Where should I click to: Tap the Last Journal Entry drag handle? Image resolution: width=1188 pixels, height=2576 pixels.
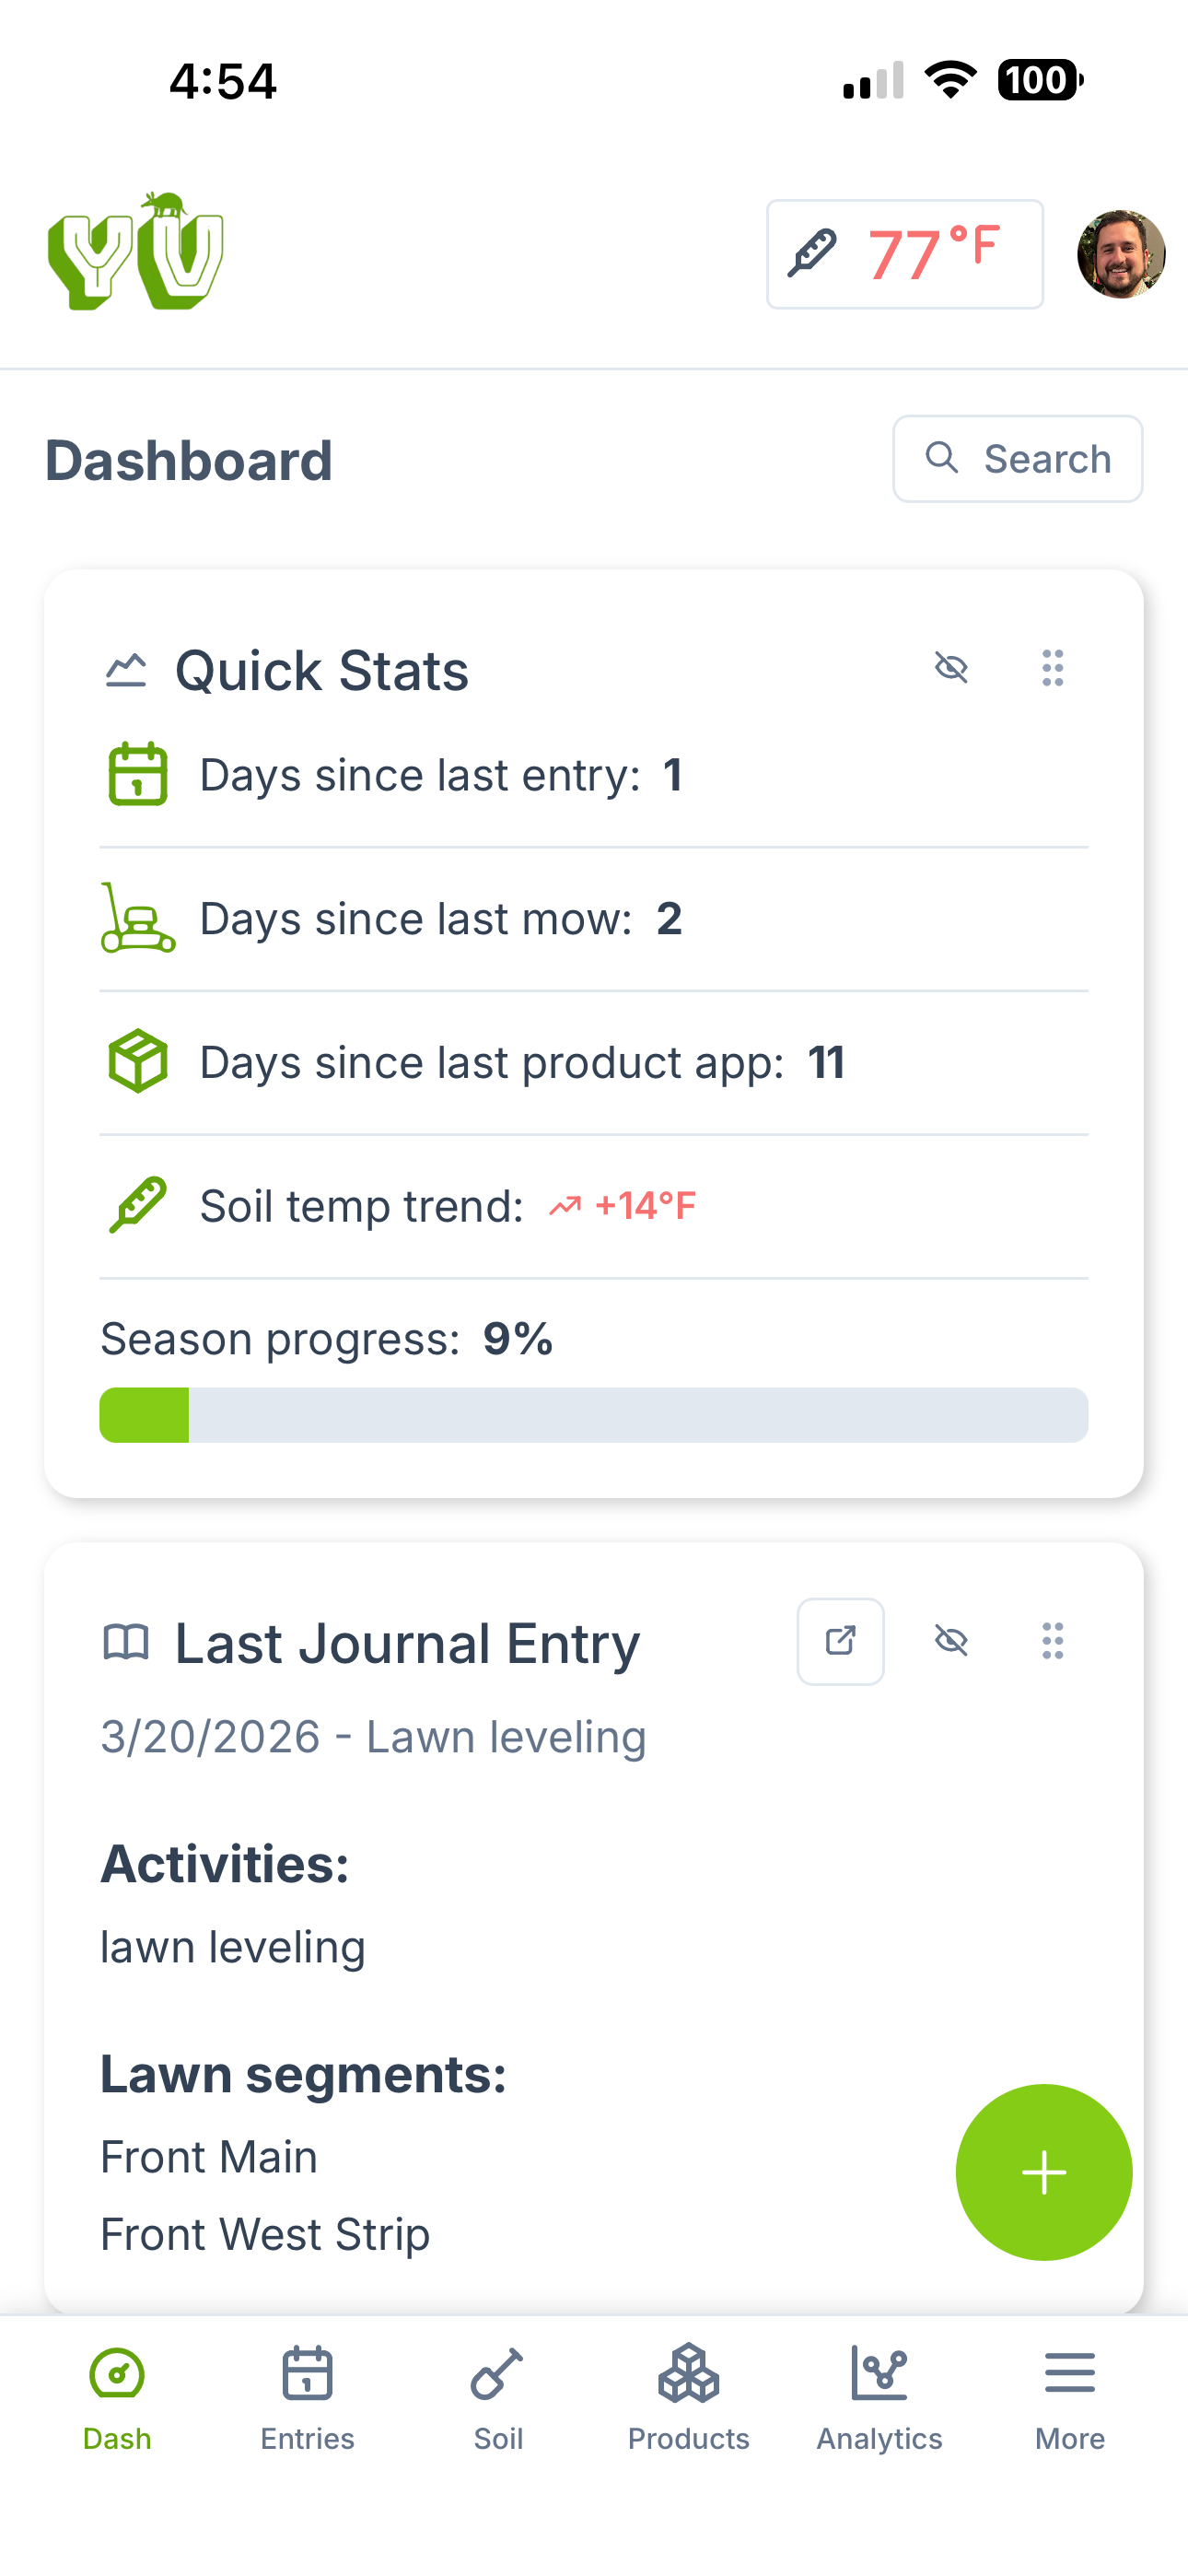coord(1051,1641)
